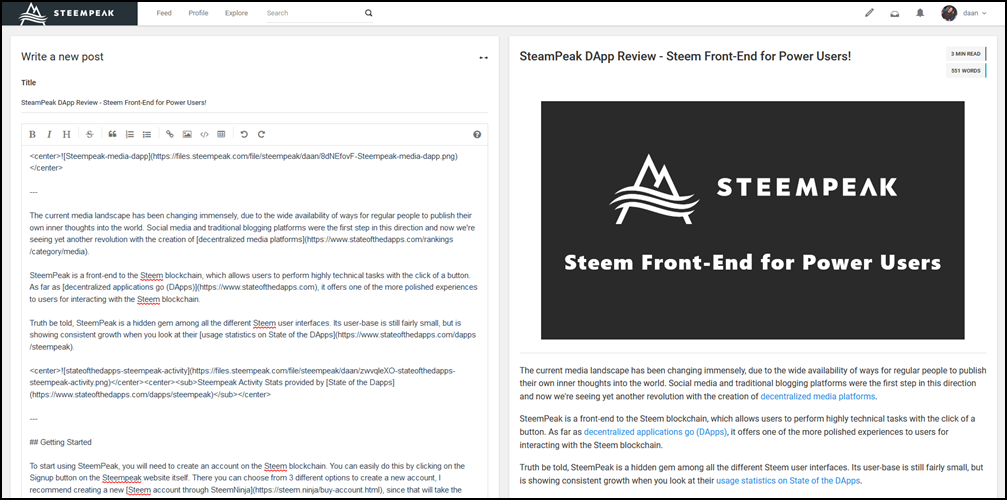
Task: Expand the daan account dropdown
Action: [x=975, y=13]
